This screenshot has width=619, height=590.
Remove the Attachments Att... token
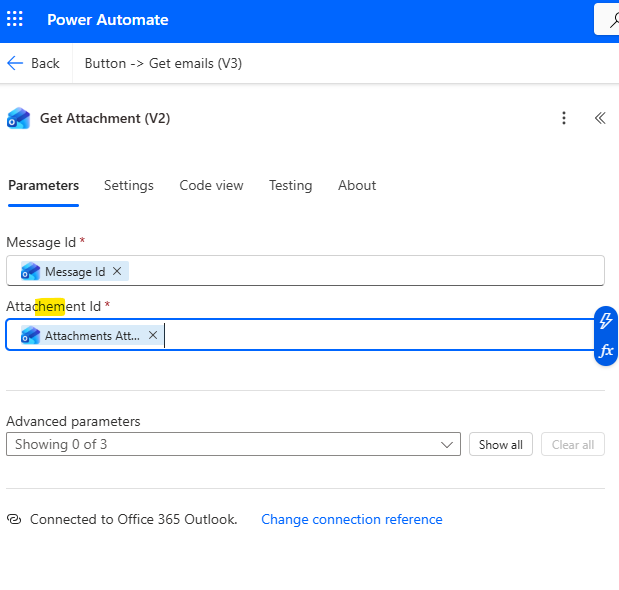[x=153, y=335]
